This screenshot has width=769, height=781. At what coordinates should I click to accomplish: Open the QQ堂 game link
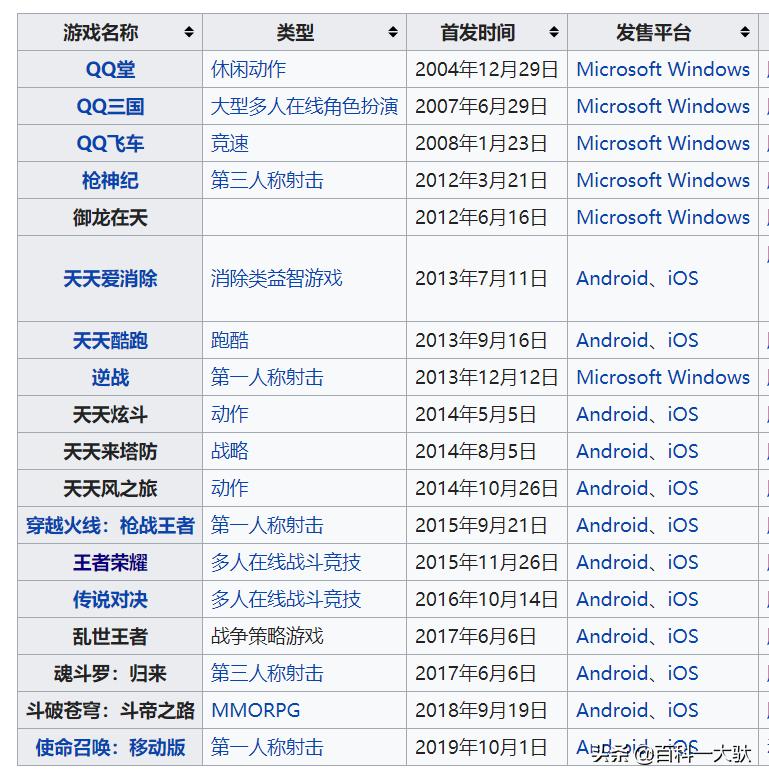[x=110, y=70]
